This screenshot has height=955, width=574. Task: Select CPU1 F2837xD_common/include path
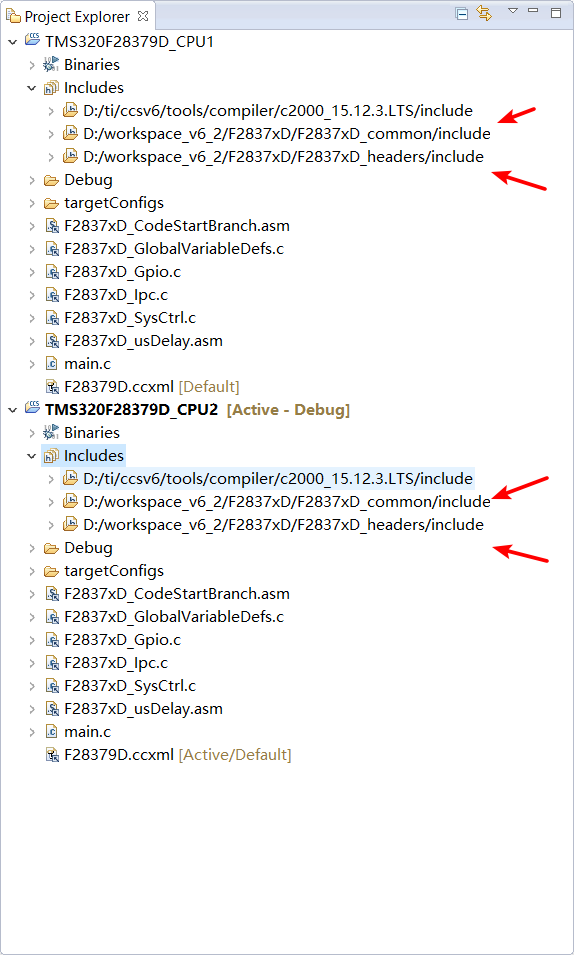pyautogui.click(x=287, y=133)
